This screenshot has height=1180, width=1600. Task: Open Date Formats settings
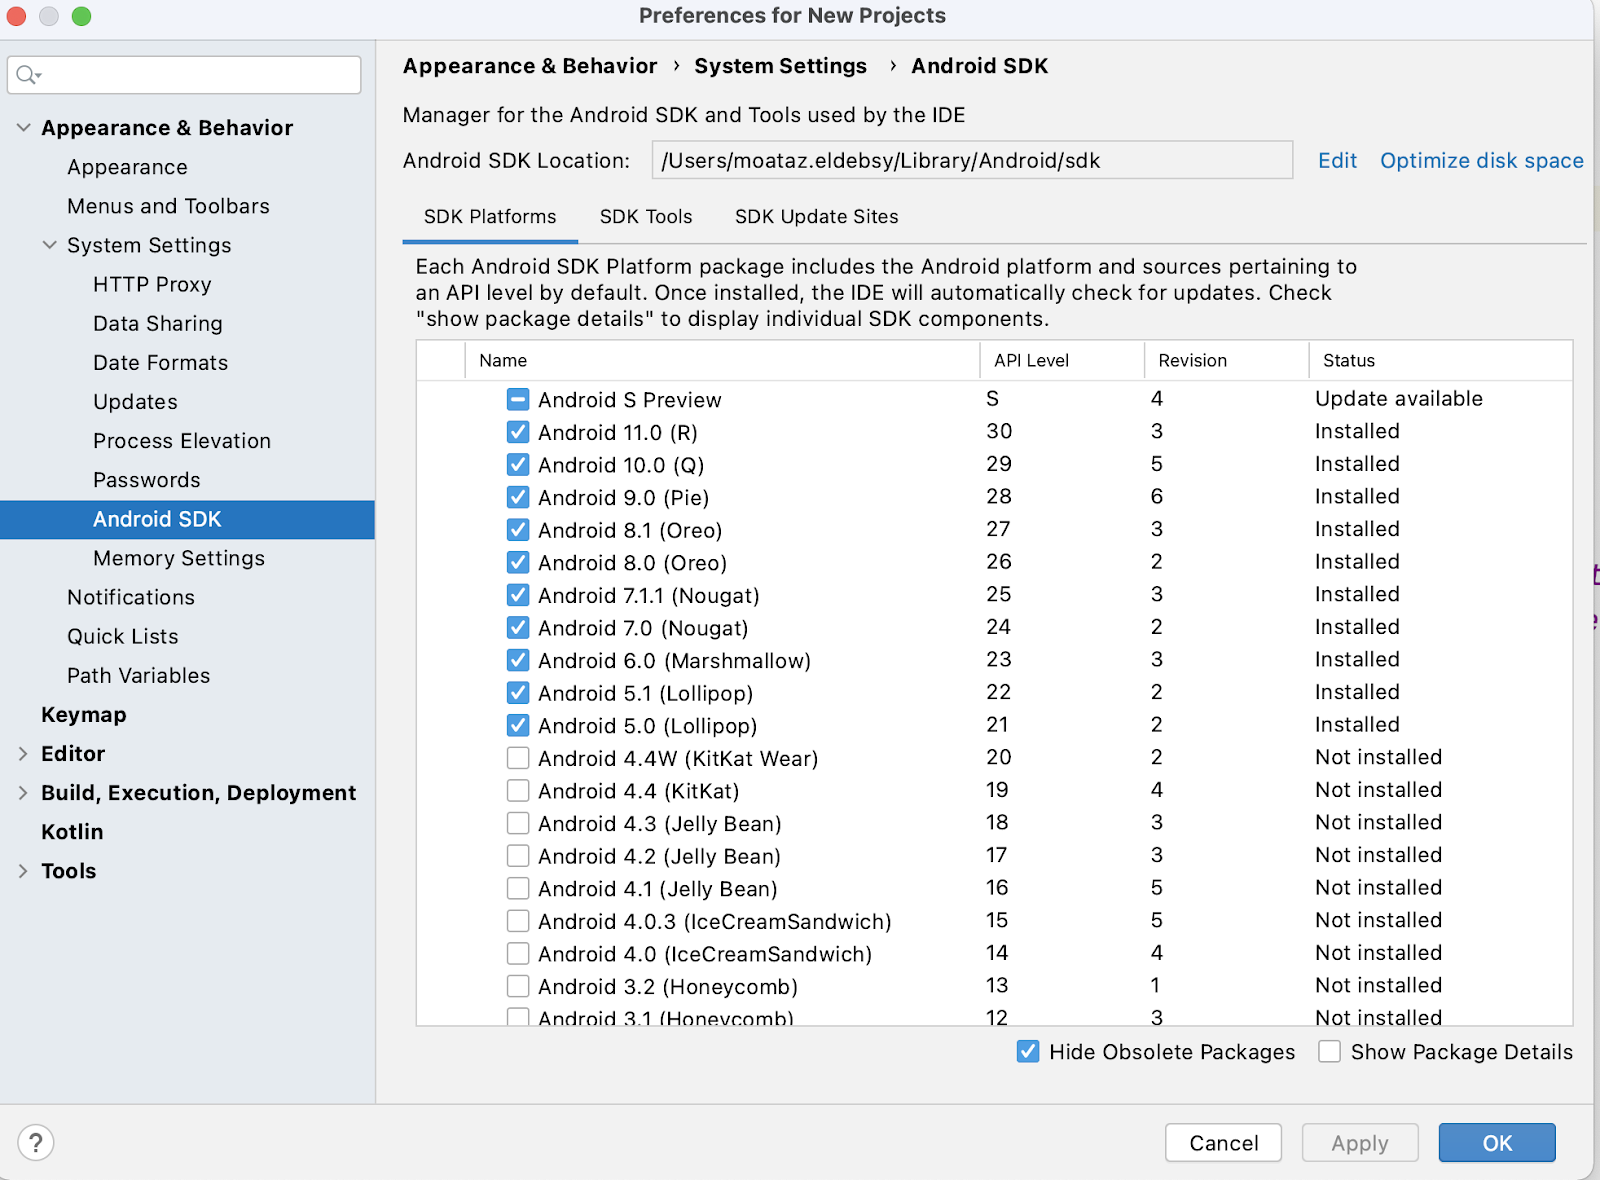pyautogui.click(x=160, y=362)
